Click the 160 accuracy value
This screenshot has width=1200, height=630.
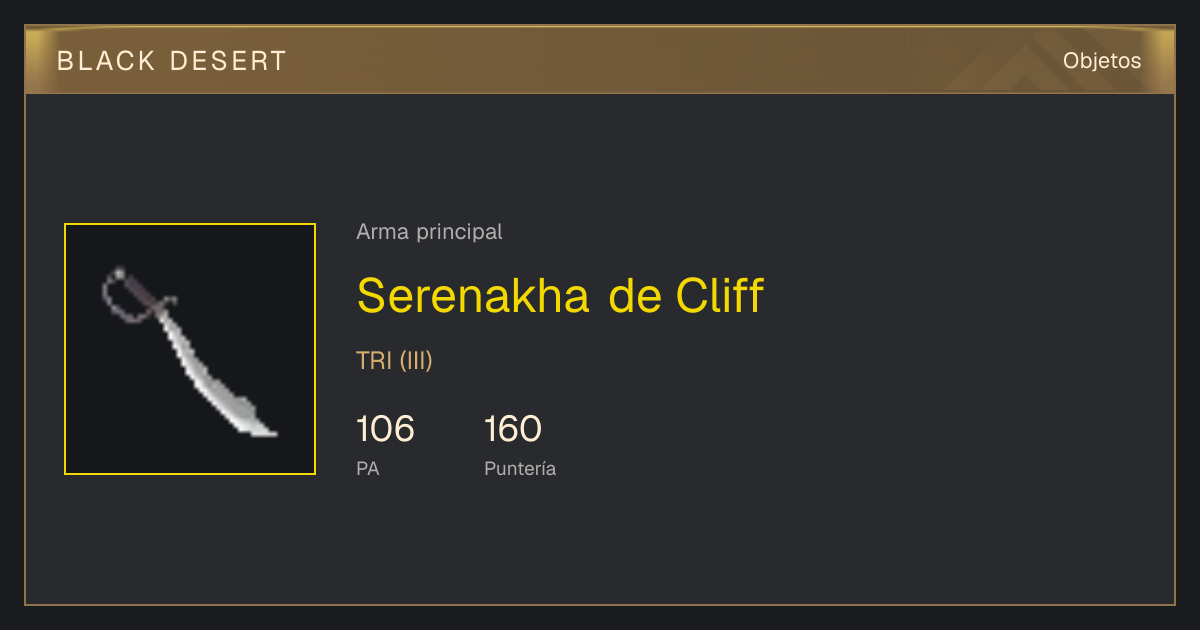point(513,429)
